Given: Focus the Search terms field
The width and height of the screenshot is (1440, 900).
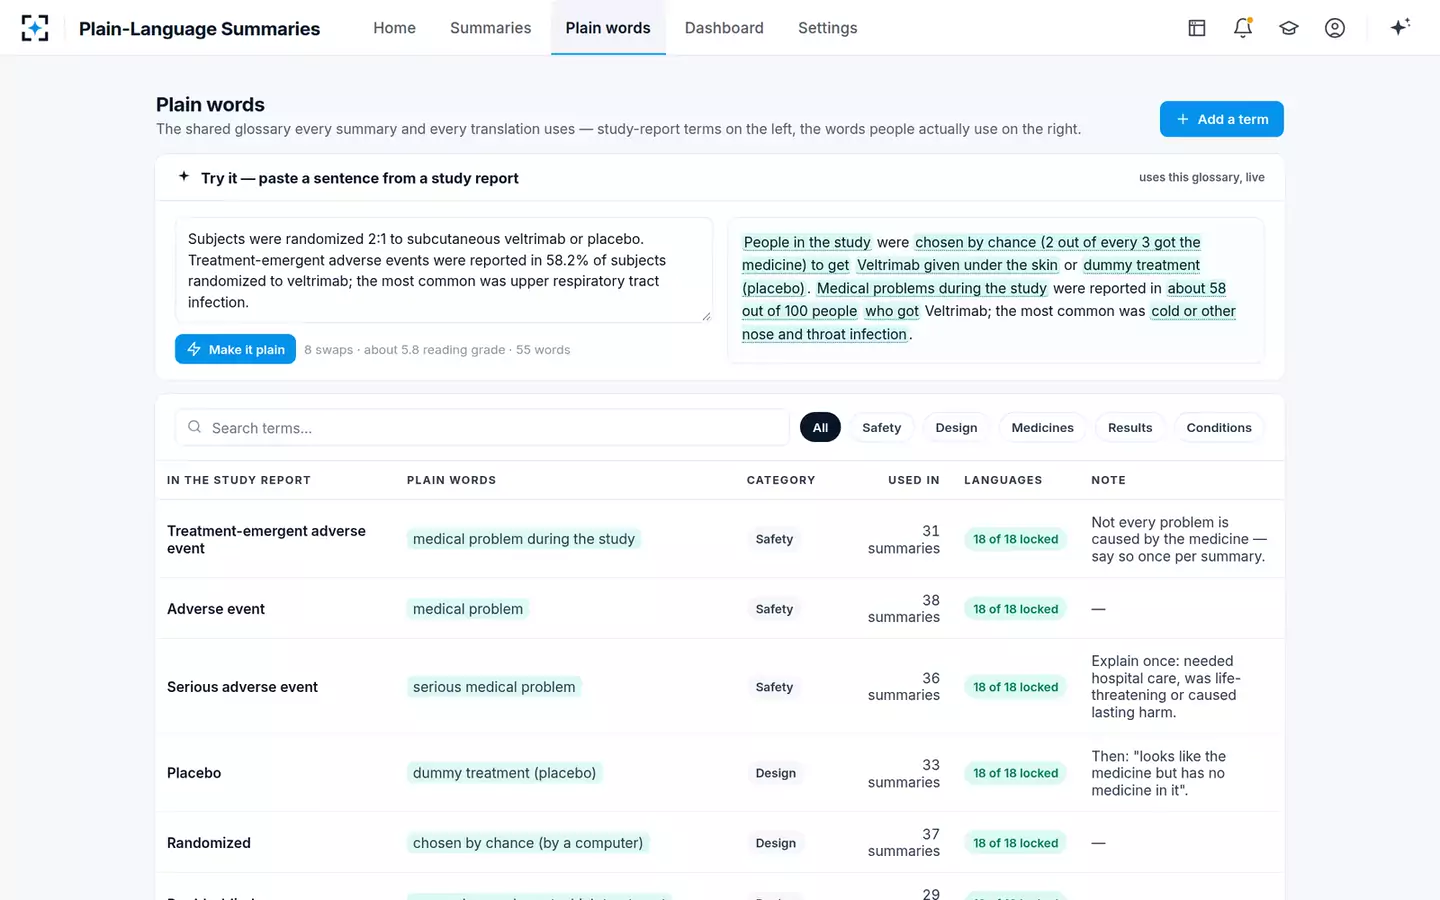Looking at the screenshot, I should click(x=482, y=427).
